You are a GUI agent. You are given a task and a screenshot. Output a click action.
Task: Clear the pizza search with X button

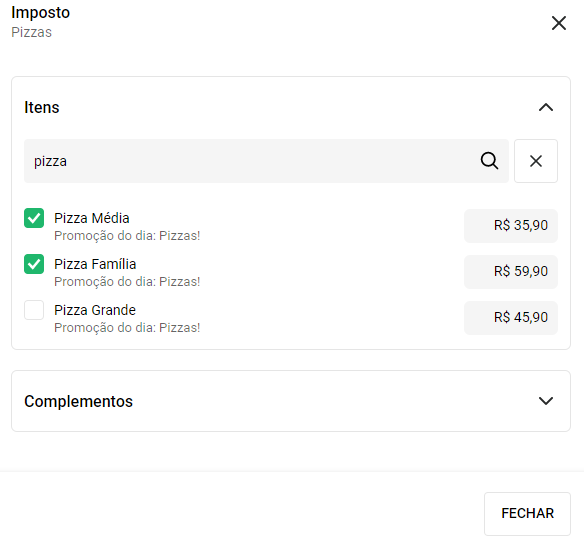[x=536, y=161]
